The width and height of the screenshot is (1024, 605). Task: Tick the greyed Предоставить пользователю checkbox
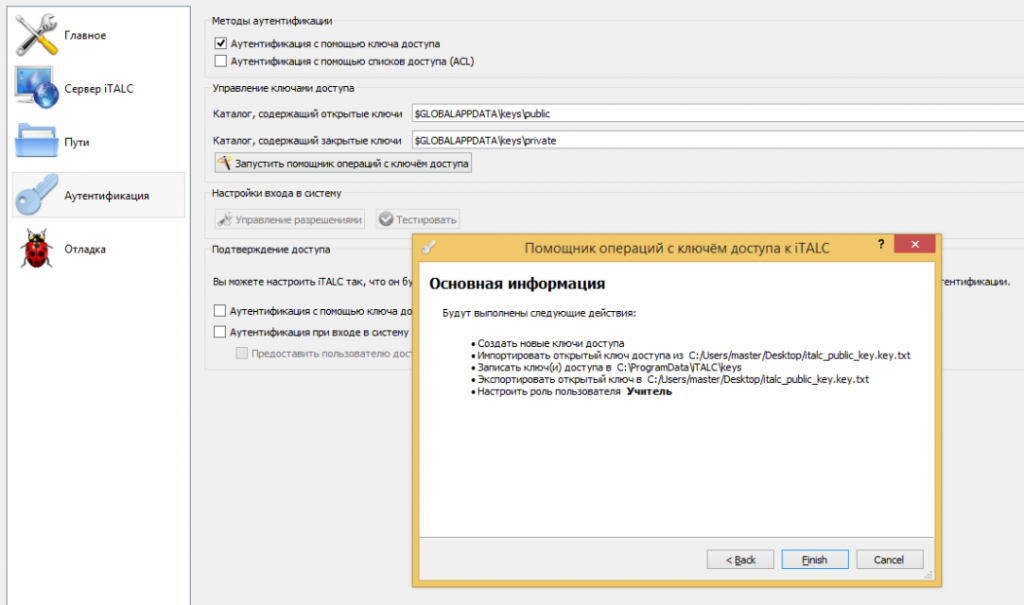242,353
